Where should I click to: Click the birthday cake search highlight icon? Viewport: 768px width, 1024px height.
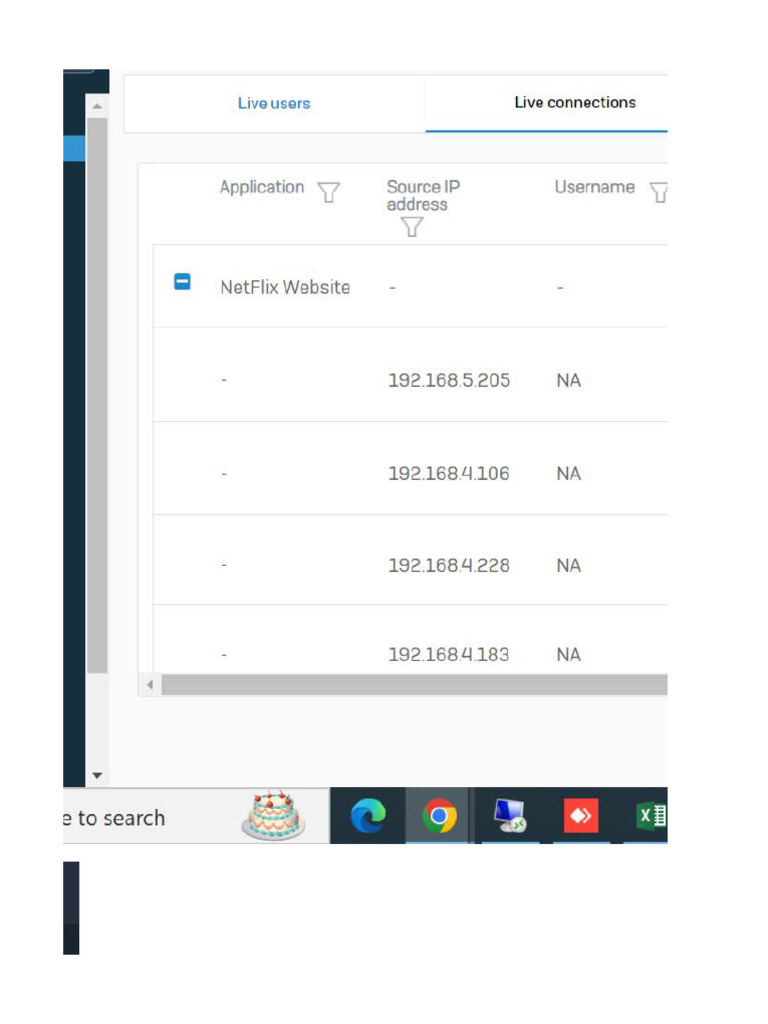[274, 816]
